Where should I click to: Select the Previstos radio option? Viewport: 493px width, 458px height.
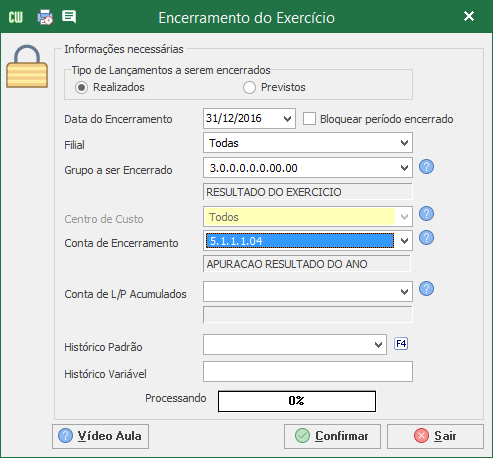tap(249, 88)
